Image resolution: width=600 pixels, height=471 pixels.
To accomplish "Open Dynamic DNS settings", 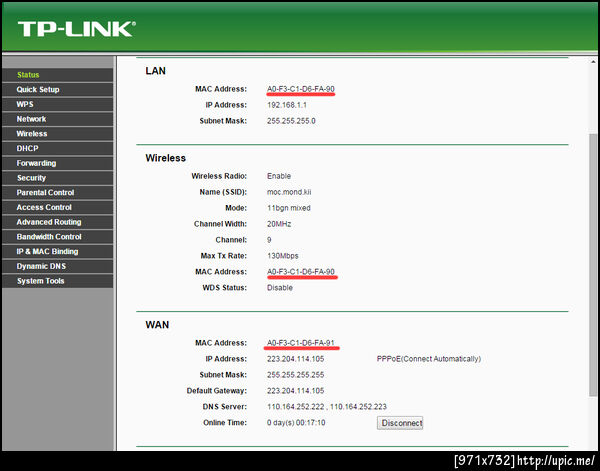I will pyautogui.click(x=57, y=266).
